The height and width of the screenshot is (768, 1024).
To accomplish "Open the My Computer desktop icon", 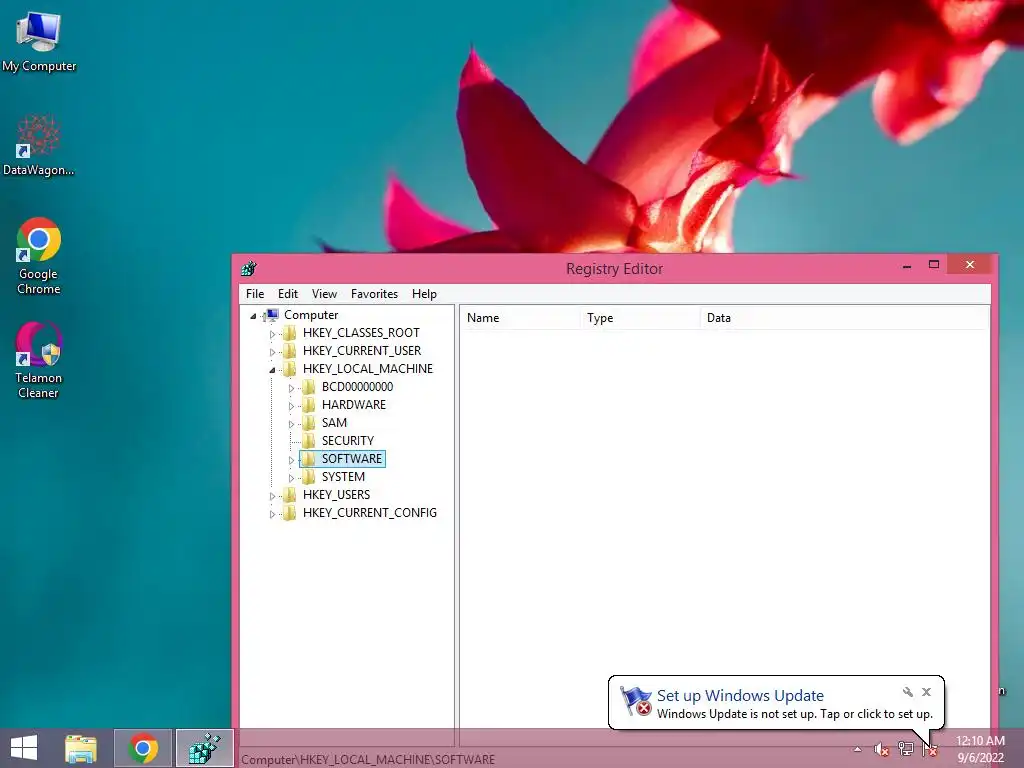I will (39, 40).
